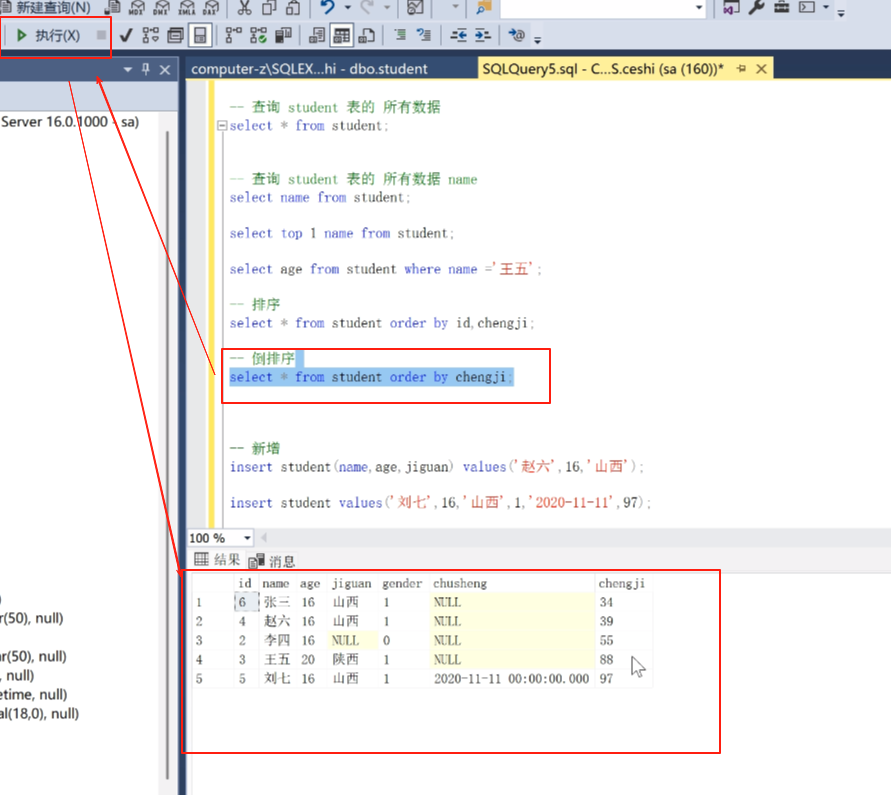Click the Cut scissors icon
The image size is (891, 795).
tap(244, 7)
